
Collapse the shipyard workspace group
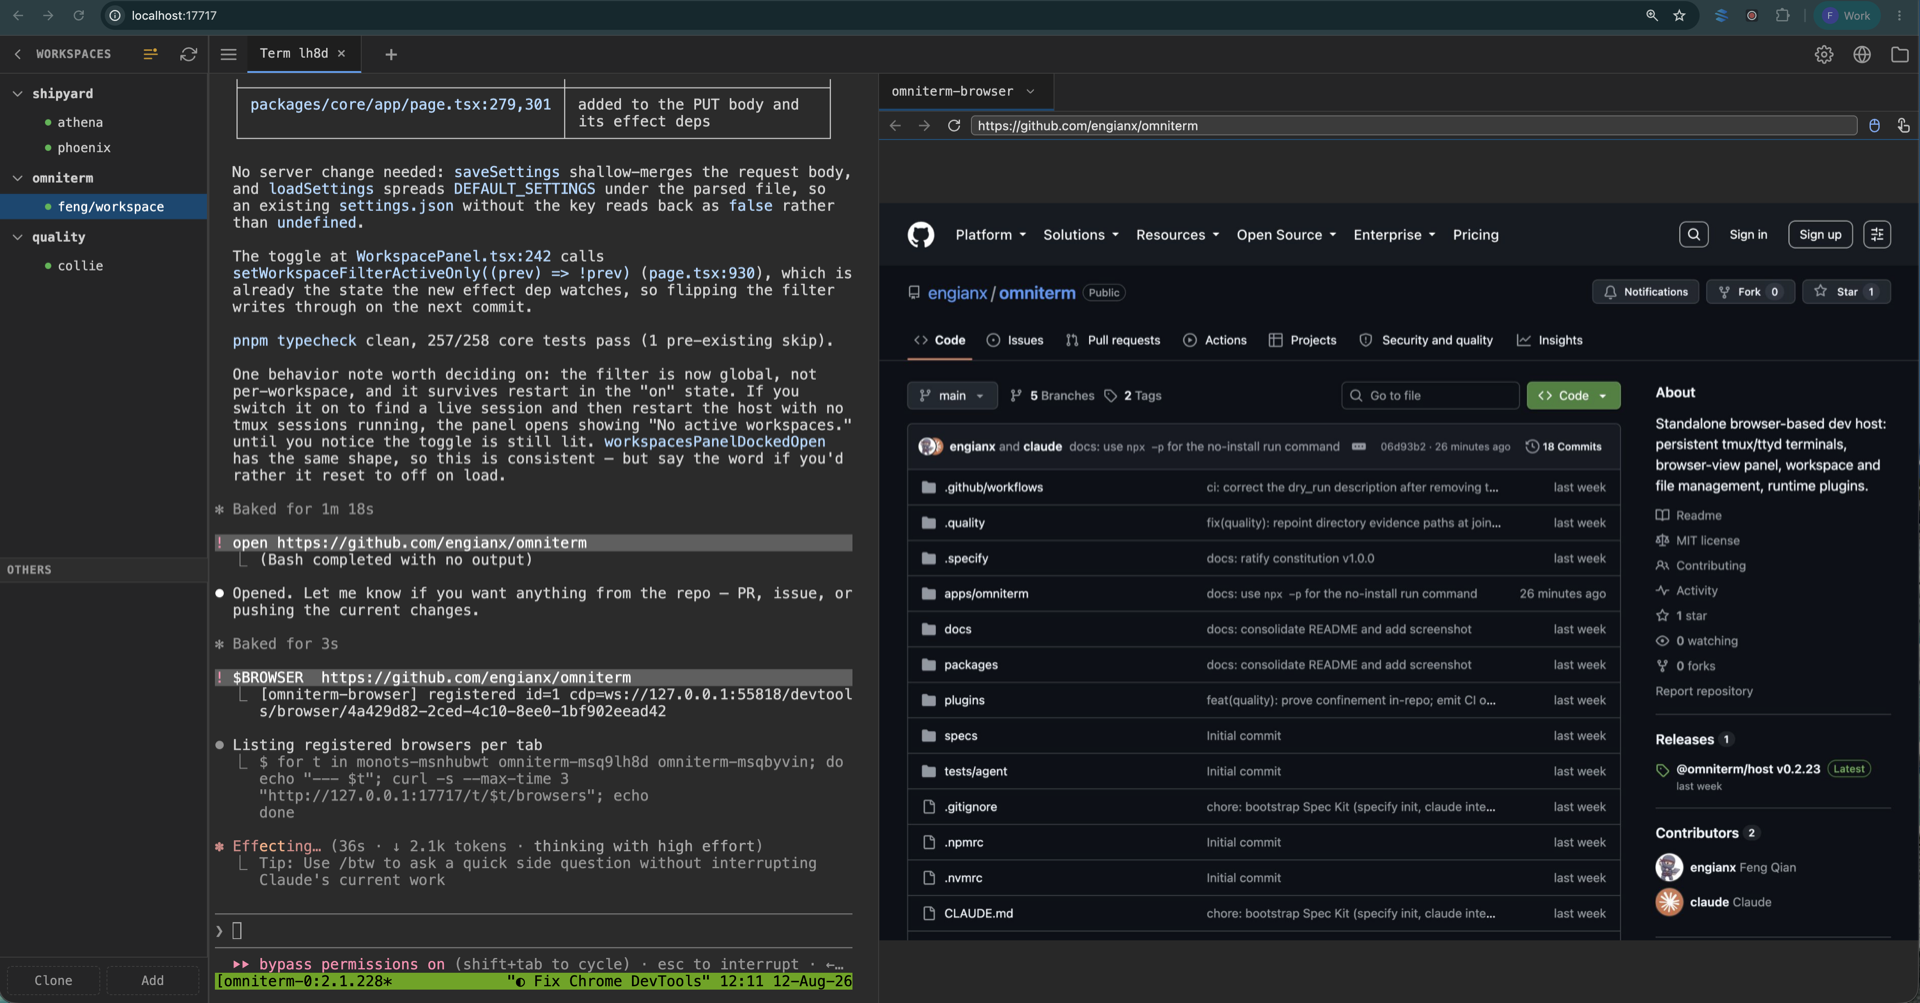(x=18, y=94)
